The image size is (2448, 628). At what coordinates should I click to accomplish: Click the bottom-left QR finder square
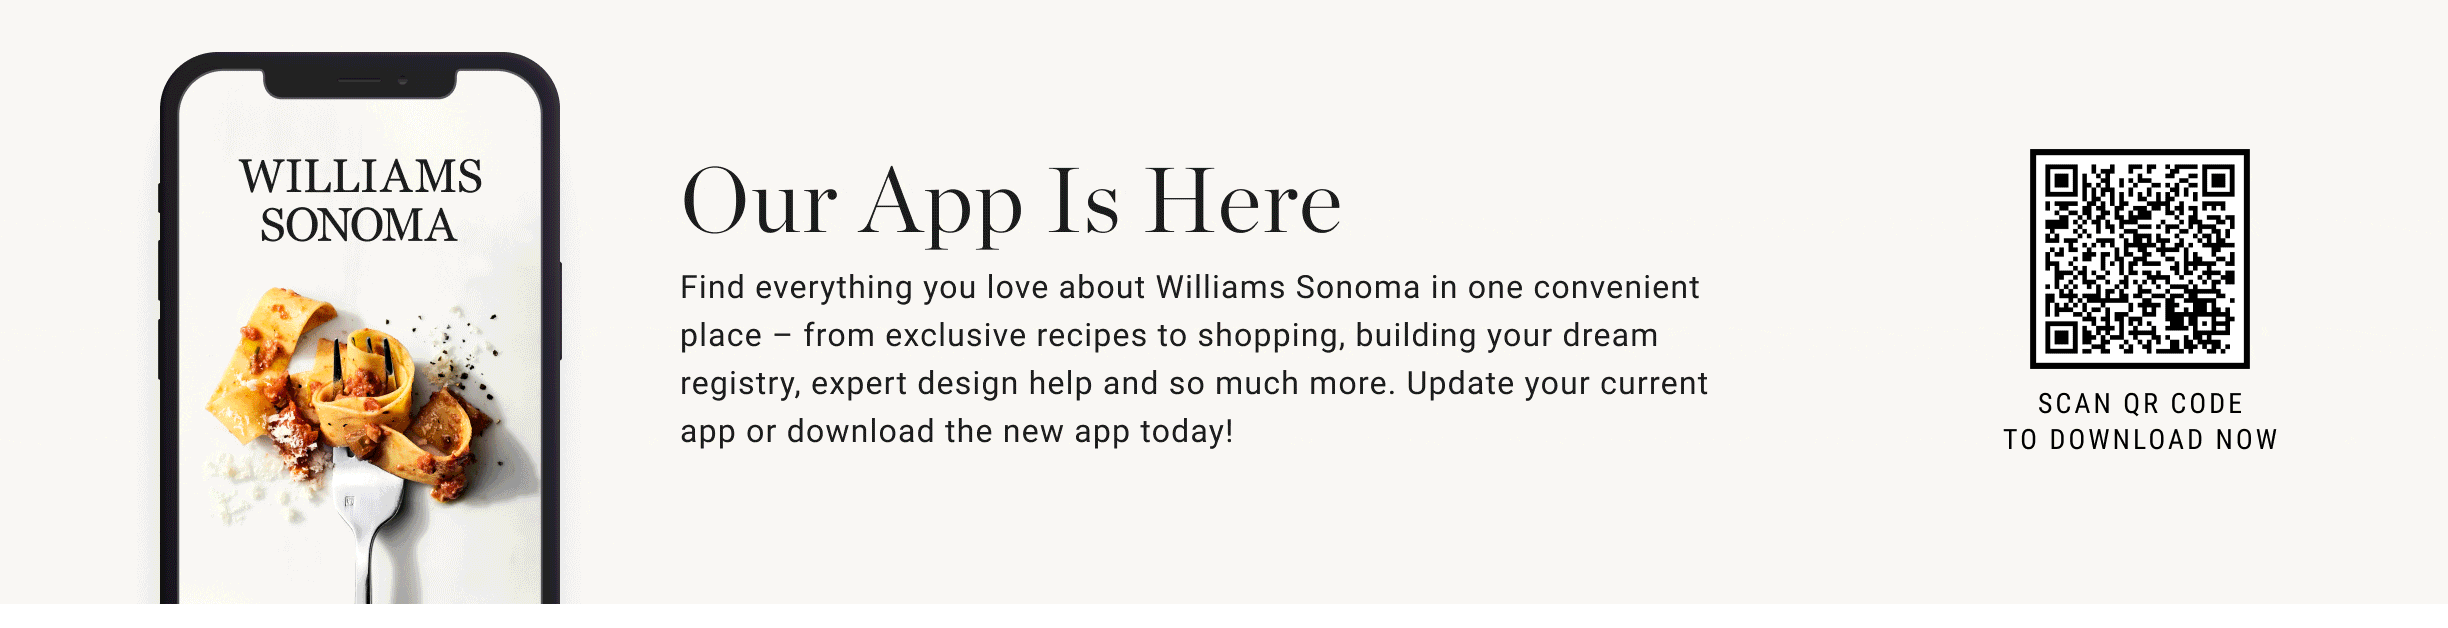point(2061,338)
